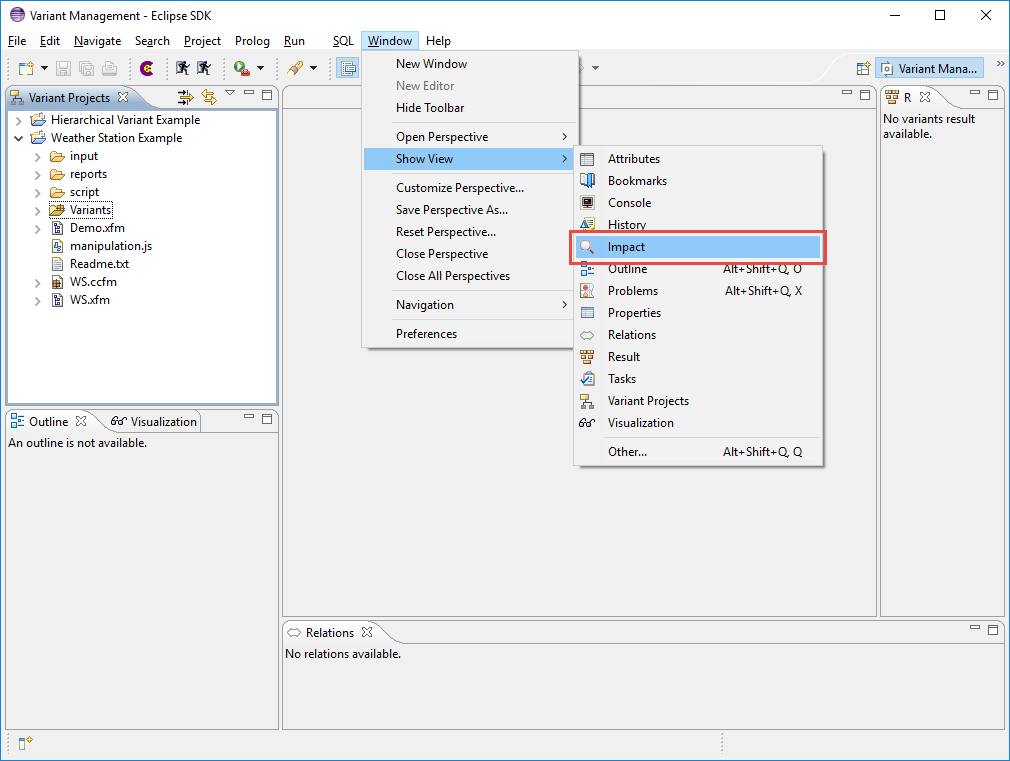Choose Attributes from the Show View submenu
The height and width of the screenshot is (761, 1010).
pyautogui.click(x=698, y=159)
